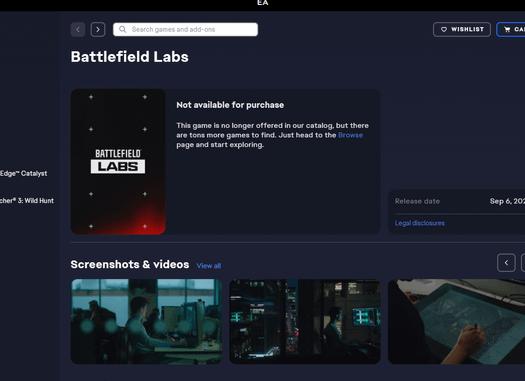
Task: Open the Legal disclosures link
Action: 420,223
